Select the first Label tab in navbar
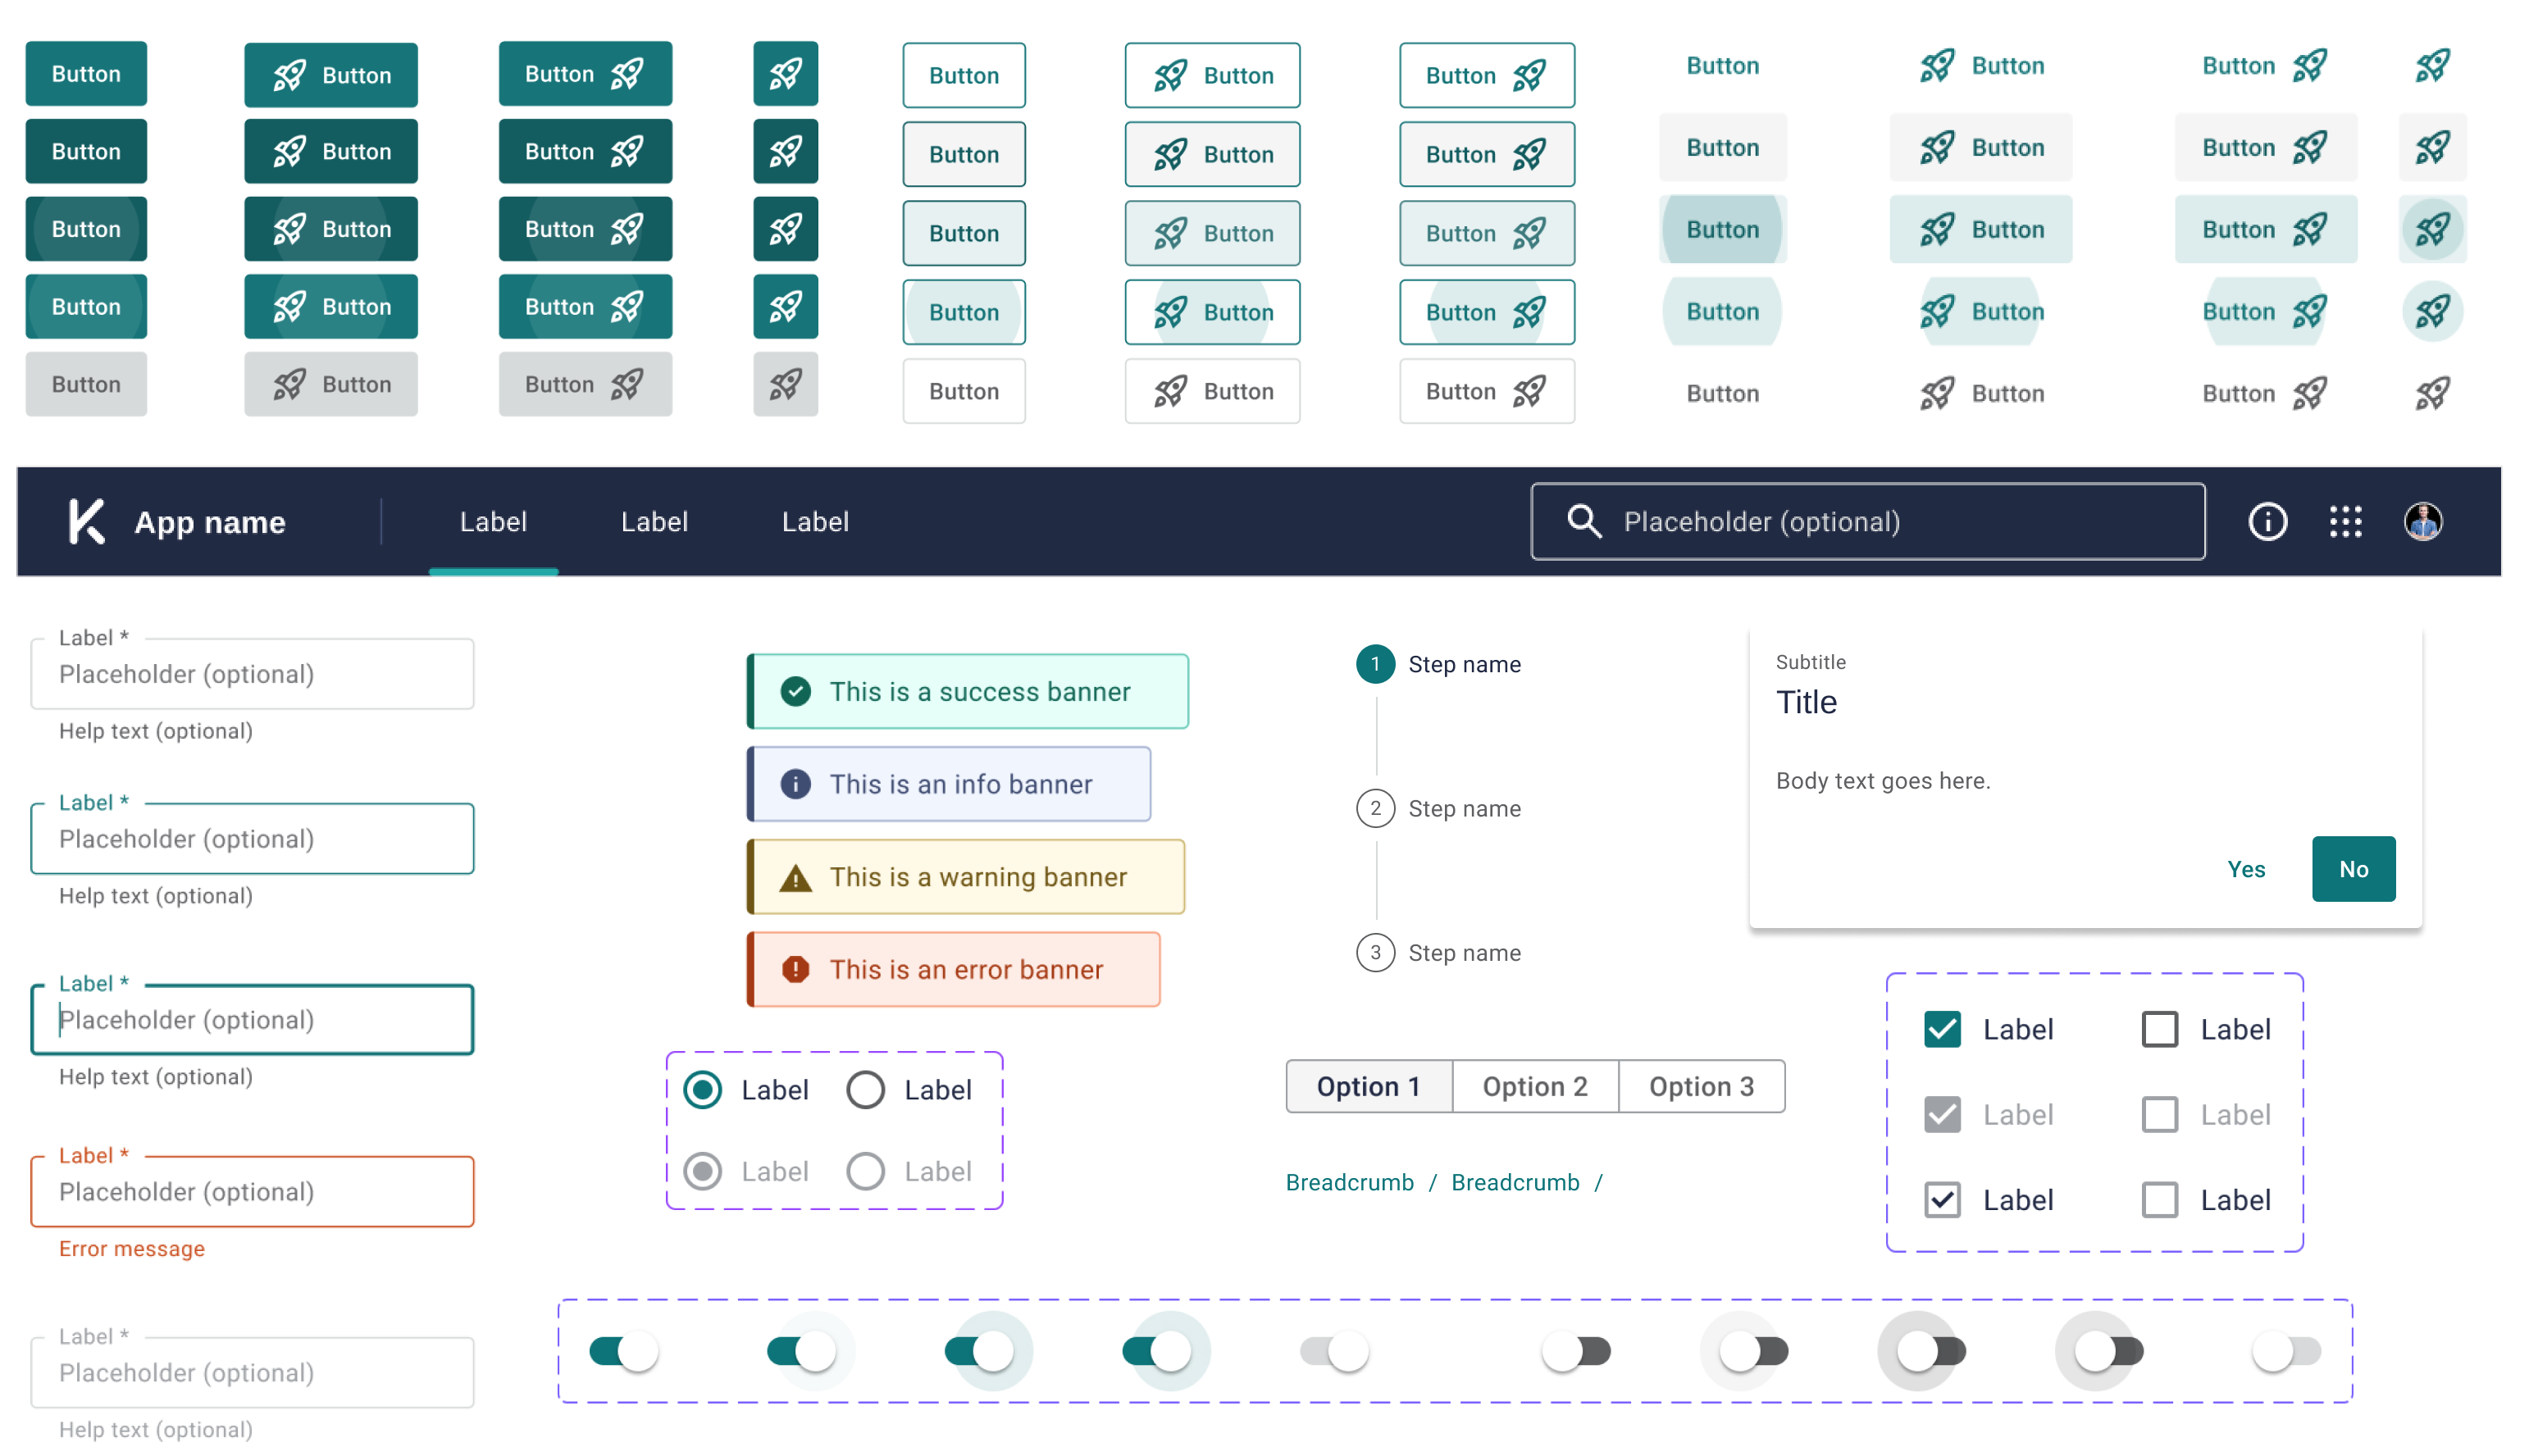The width and height of the screenshot is (2529, 1456). (493, 521)
